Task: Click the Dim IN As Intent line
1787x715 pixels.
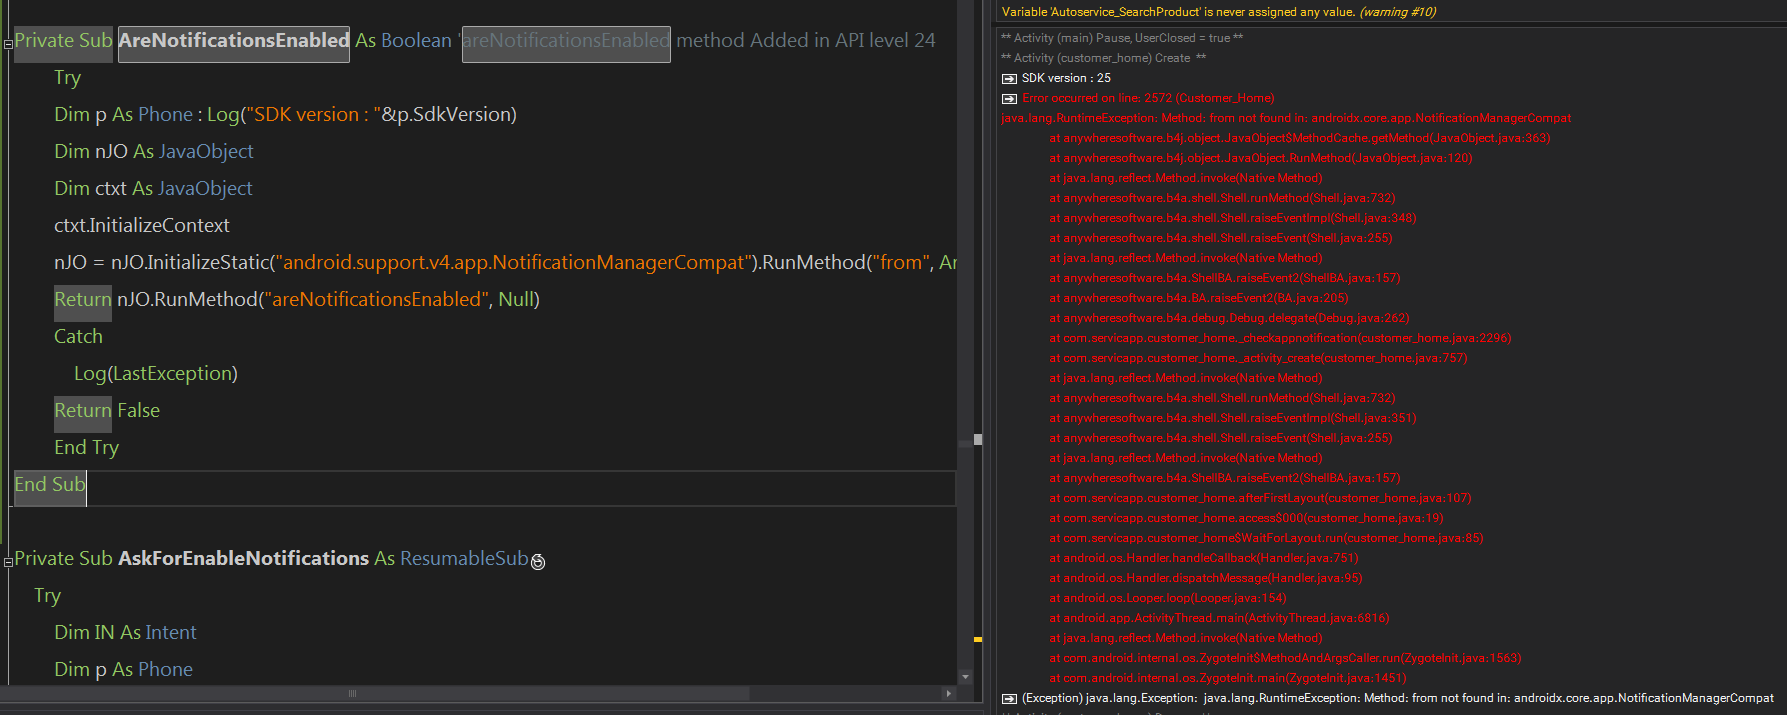Action: click(125, 633)
